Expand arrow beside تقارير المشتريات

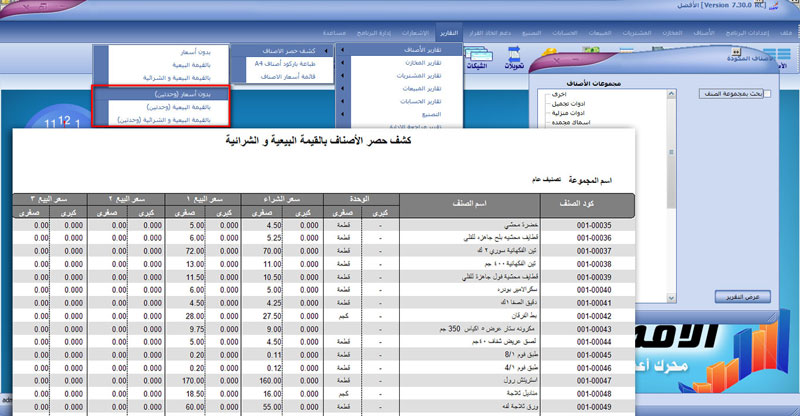(342, 76)
